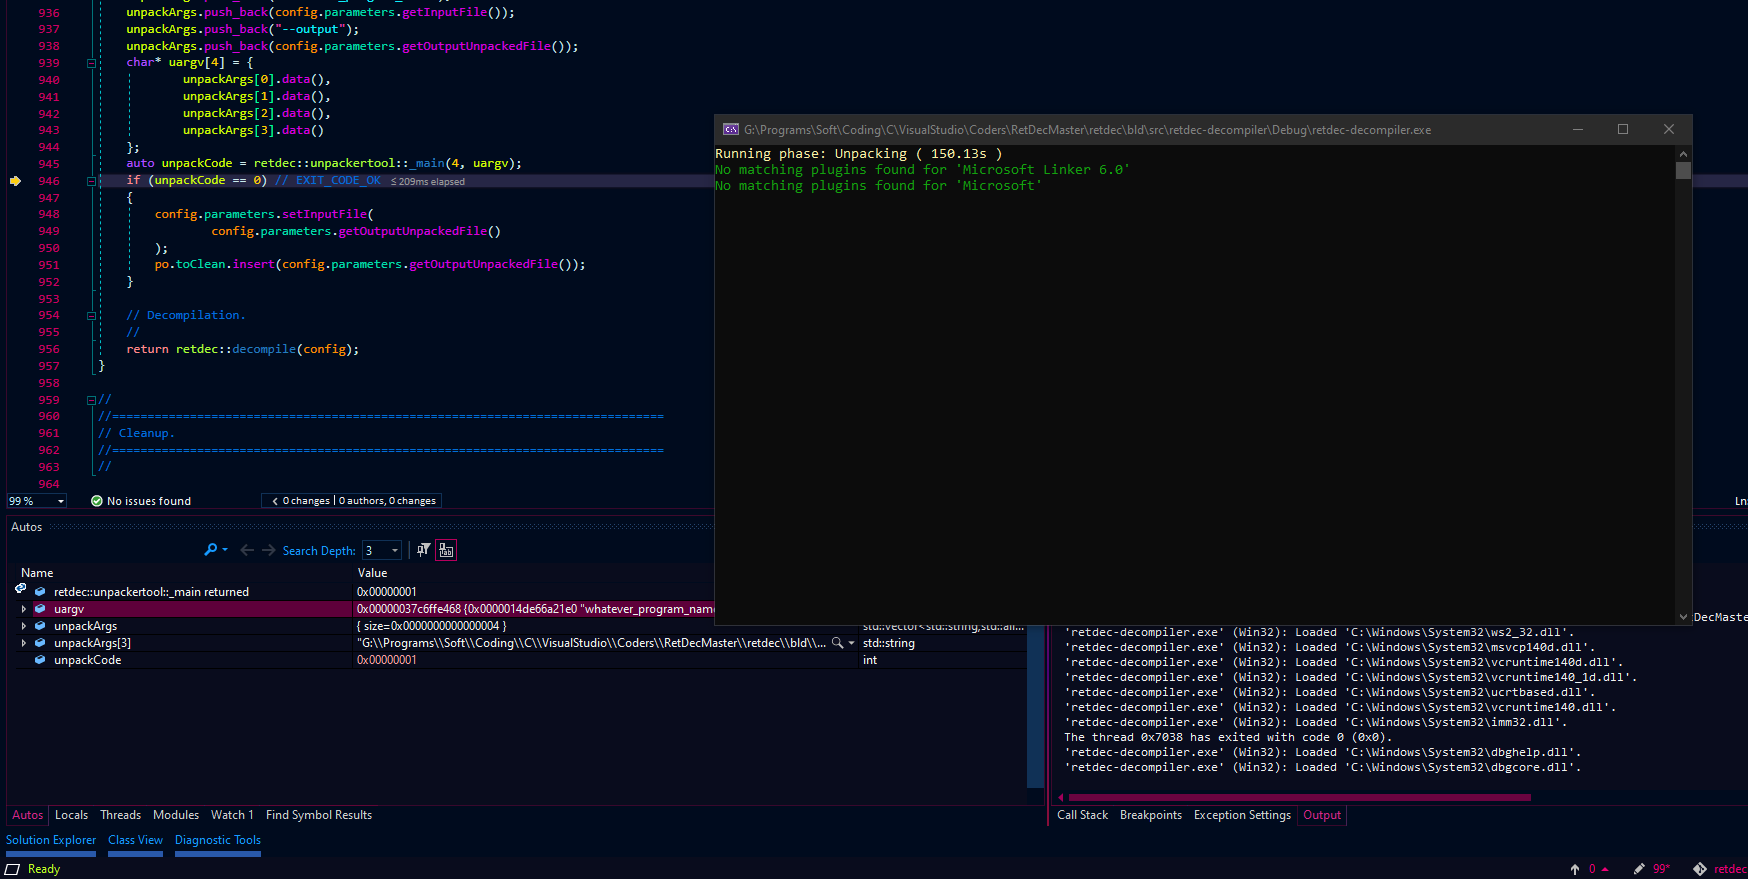Screen dimensions: 1748x879
Task: Click the green No issues found checkmark
Action: click(97, 501)
